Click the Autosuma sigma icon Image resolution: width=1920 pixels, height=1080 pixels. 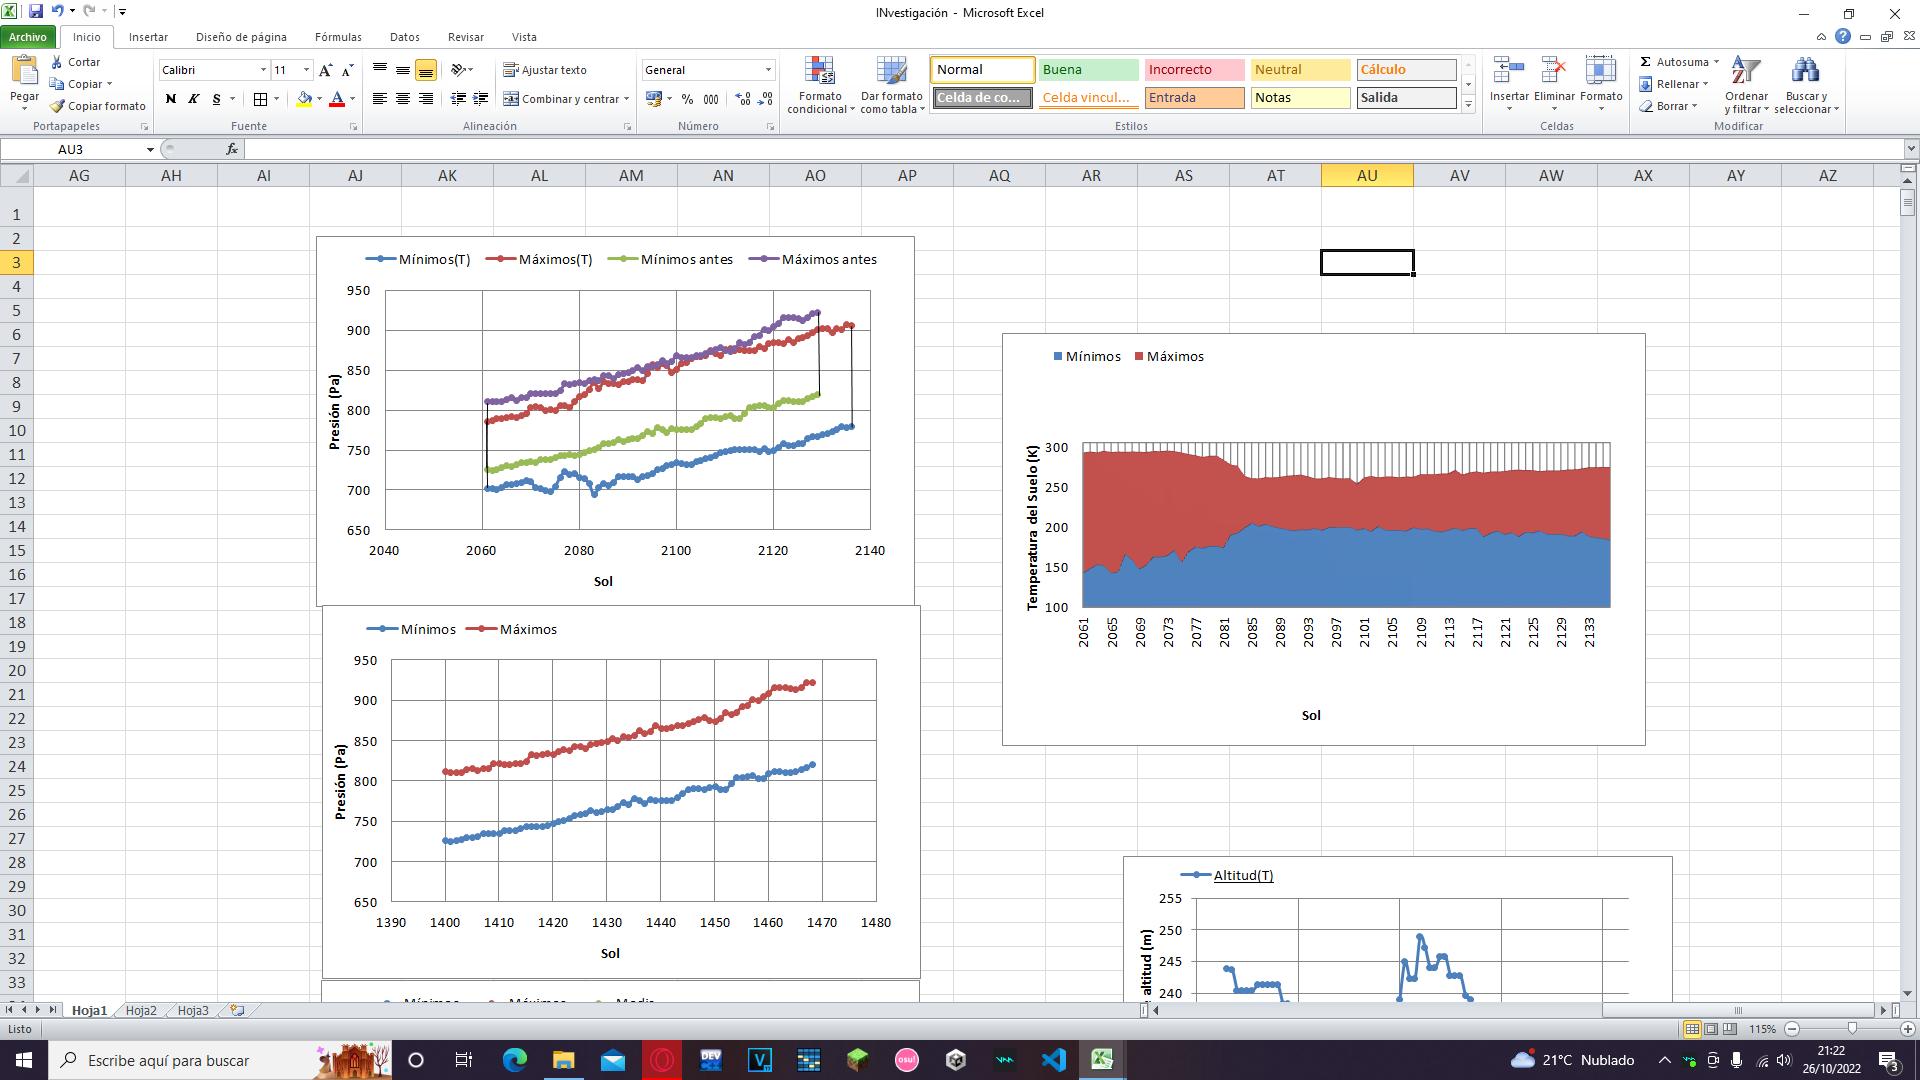click(1646, 62)
